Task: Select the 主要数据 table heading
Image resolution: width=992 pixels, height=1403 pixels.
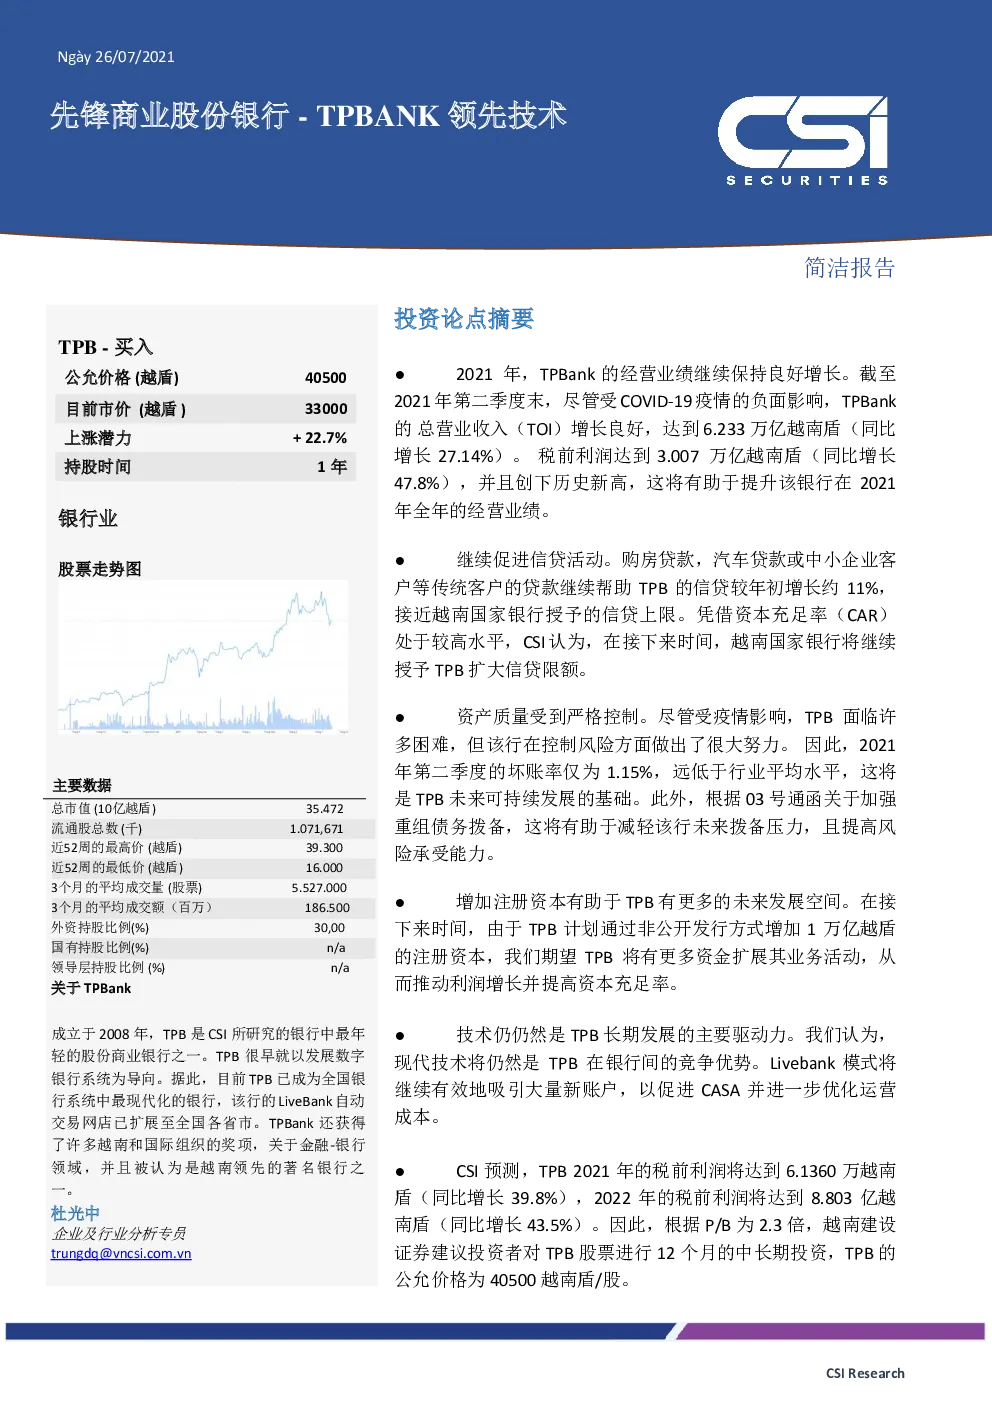Action: tap(82, 786)
